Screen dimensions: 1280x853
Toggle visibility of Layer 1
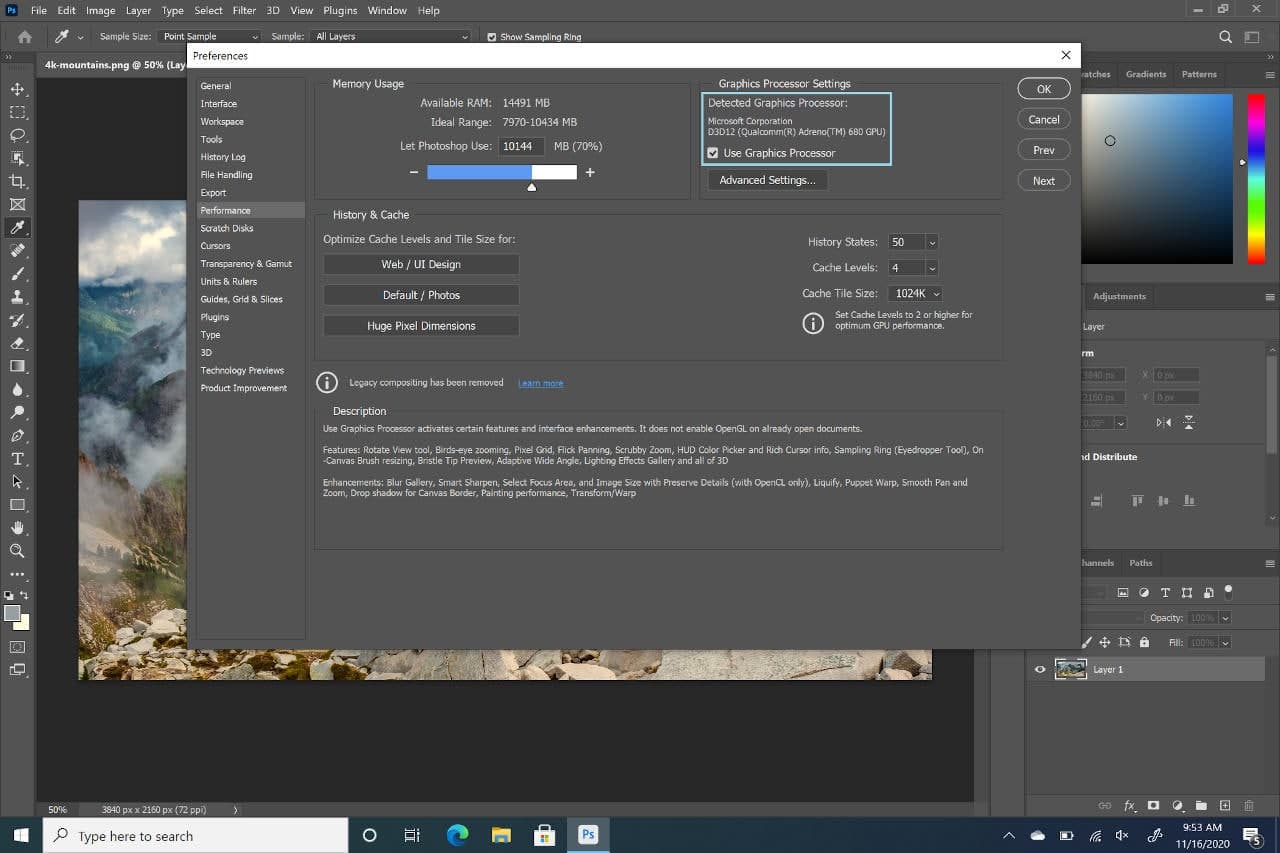[1040, 669]
